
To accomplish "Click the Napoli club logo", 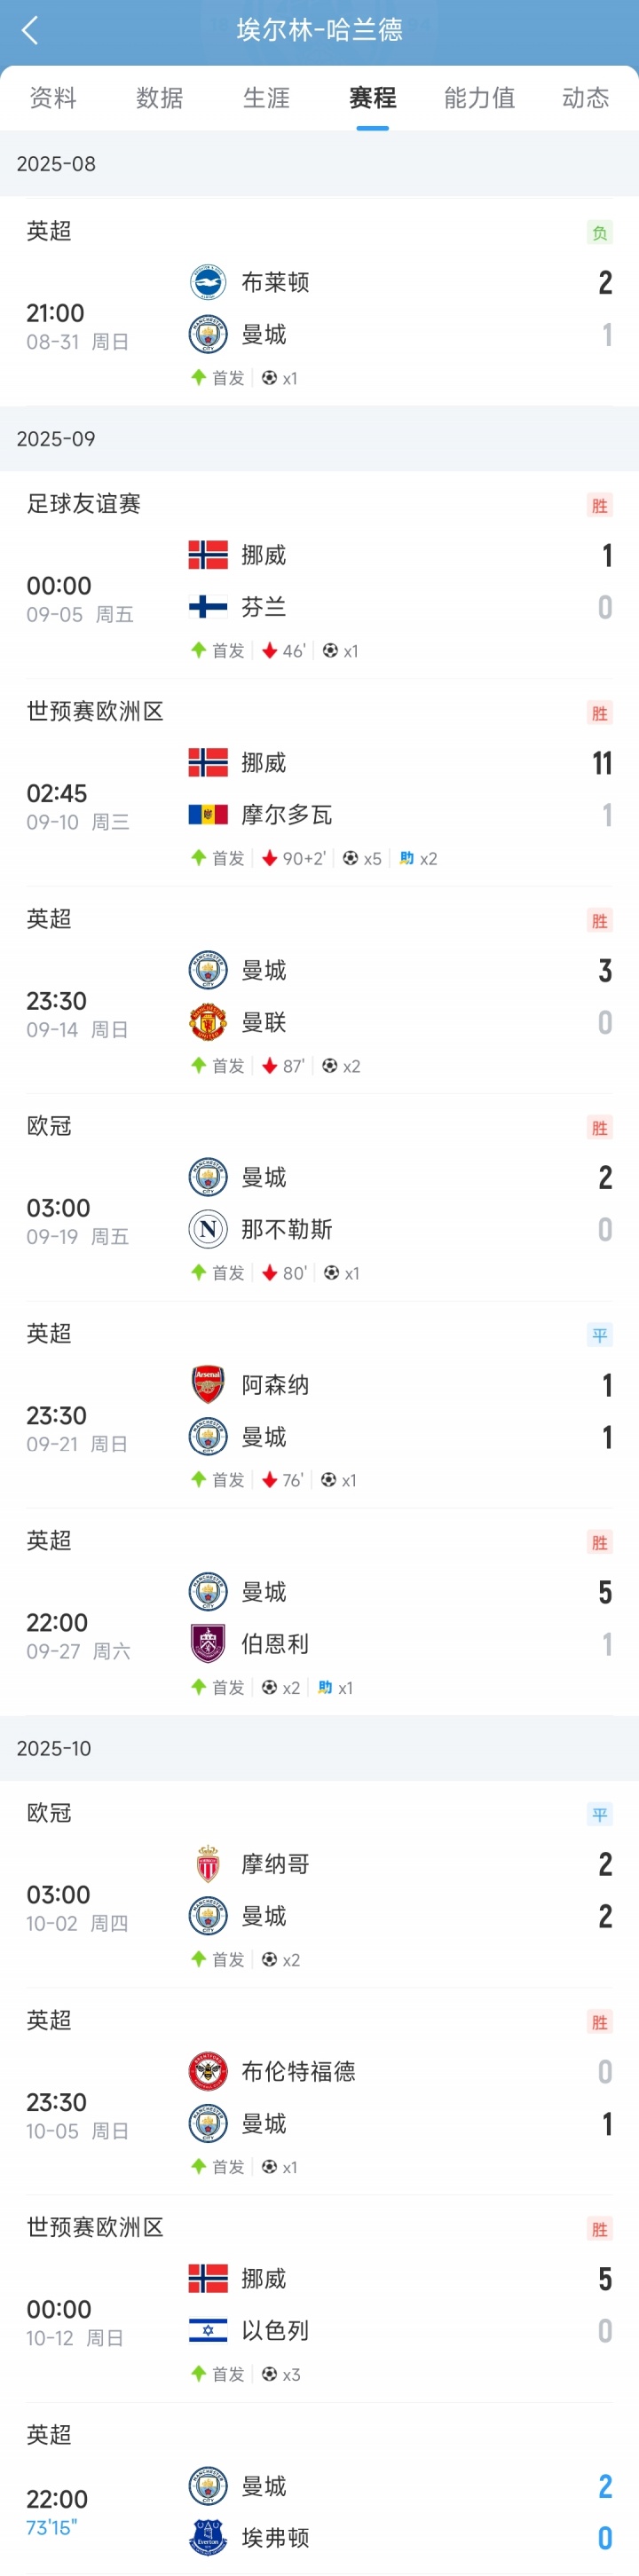I will pyautogui.click(x=208, y=1229).
